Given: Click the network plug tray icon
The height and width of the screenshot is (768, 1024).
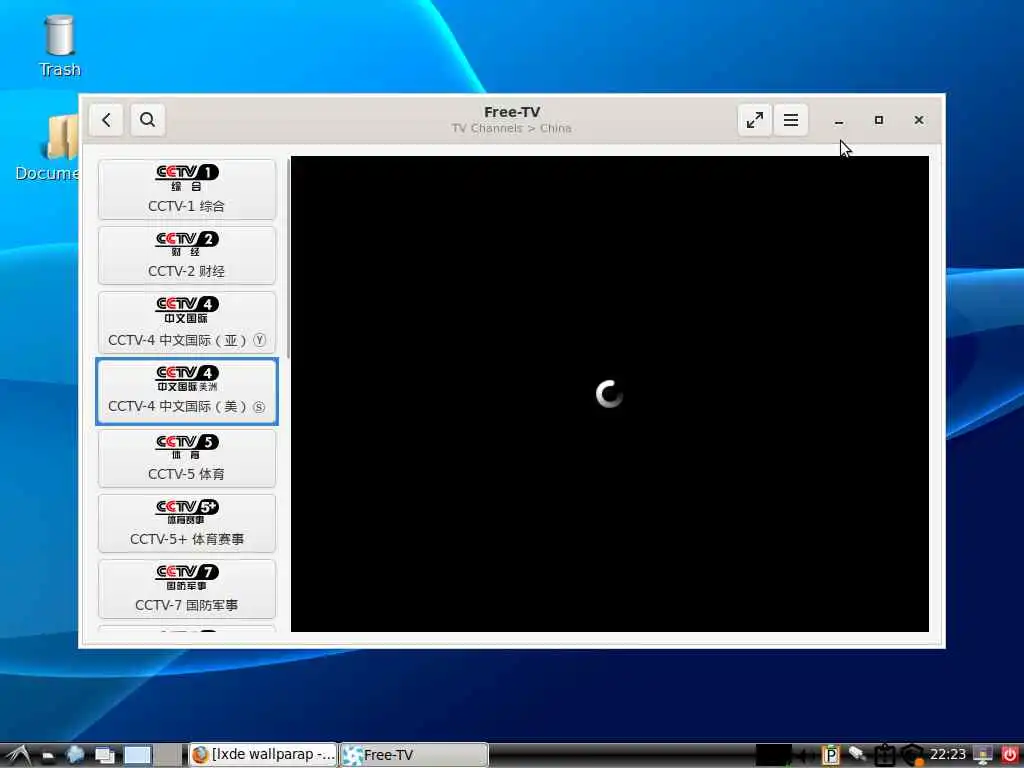Looking at the screenshot, I should click(857, 755).
